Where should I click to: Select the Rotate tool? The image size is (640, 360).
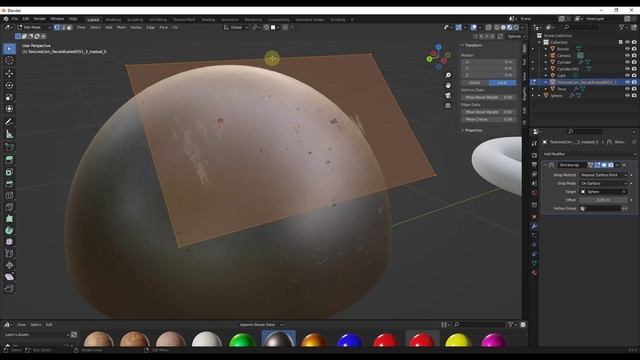(x=9, y=86)
